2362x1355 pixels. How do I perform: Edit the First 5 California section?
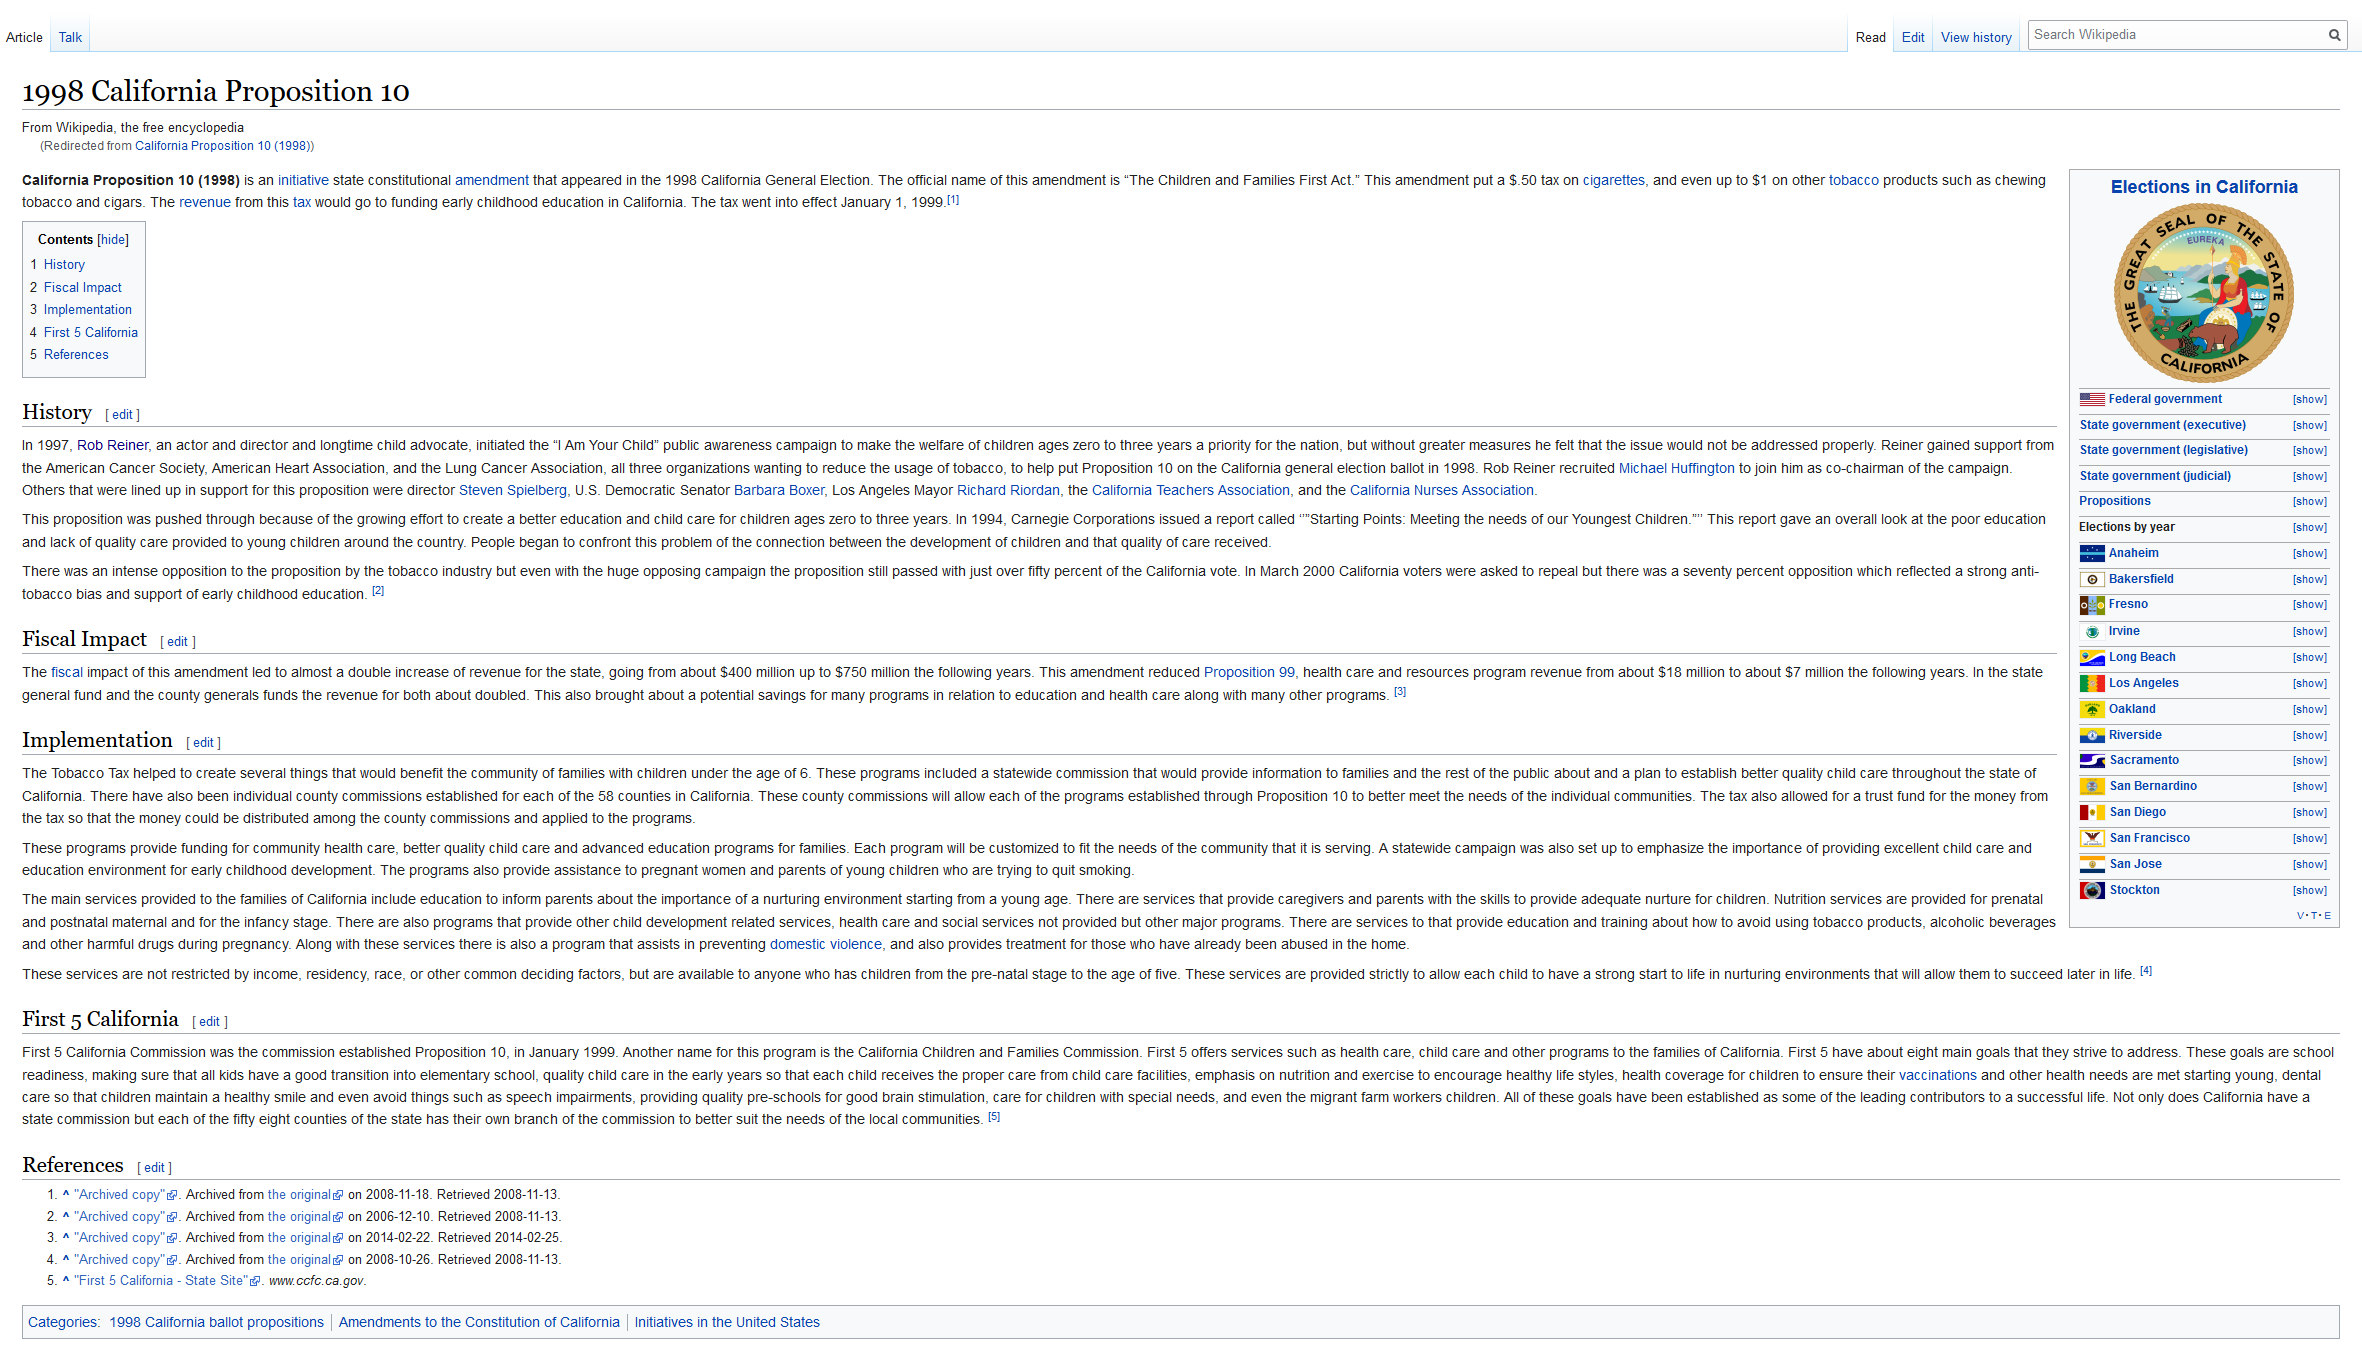point(209,1022)
